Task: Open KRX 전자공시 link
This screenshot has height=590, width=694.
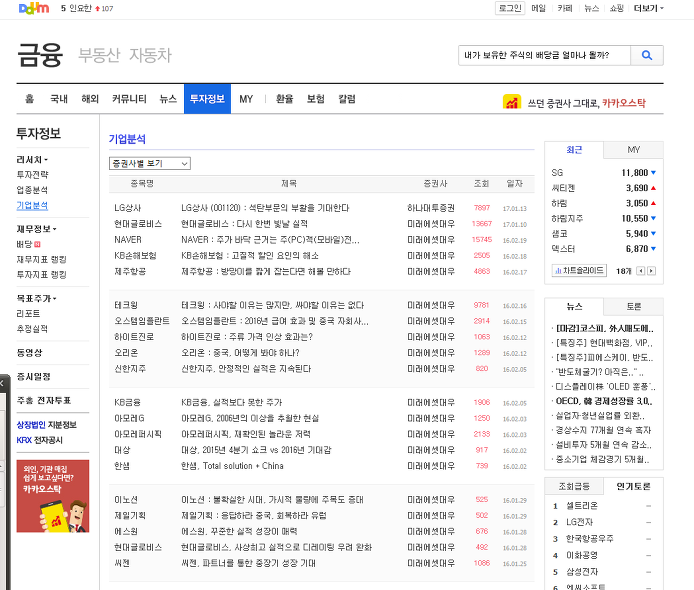Action: coord(39,440)
